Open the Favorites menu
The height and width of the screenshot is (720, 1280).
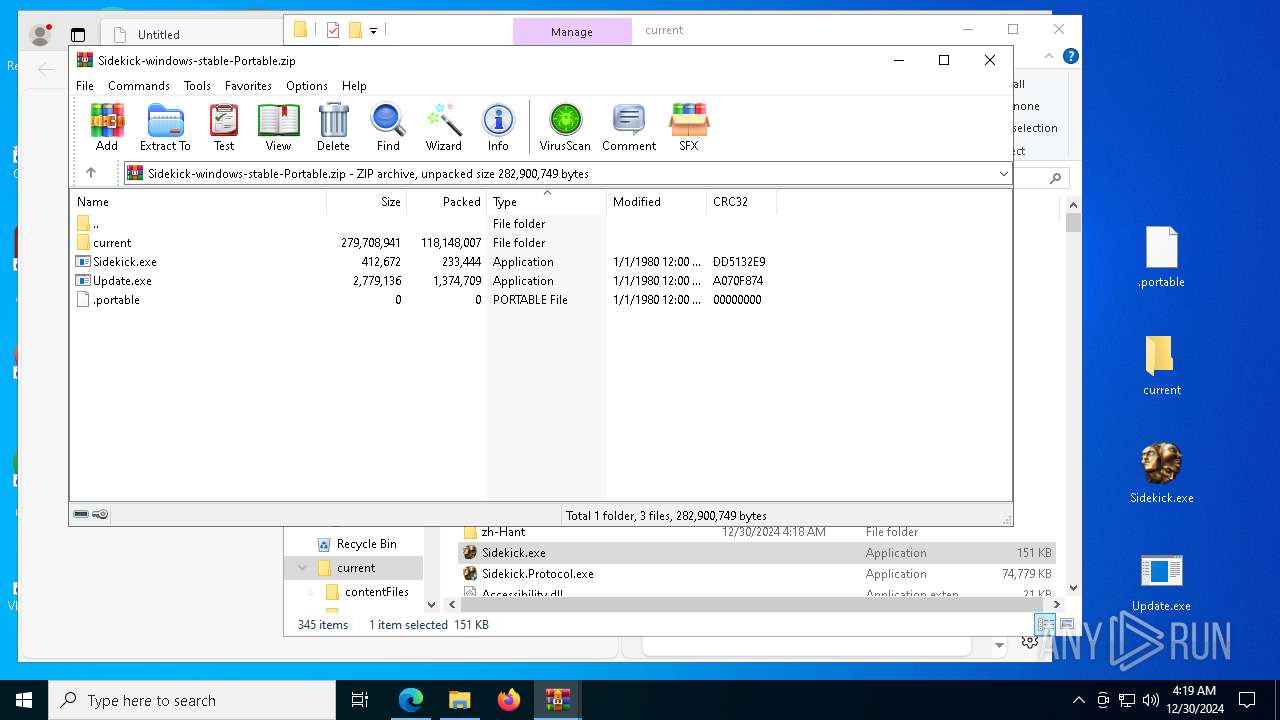(x=248, y=86)
